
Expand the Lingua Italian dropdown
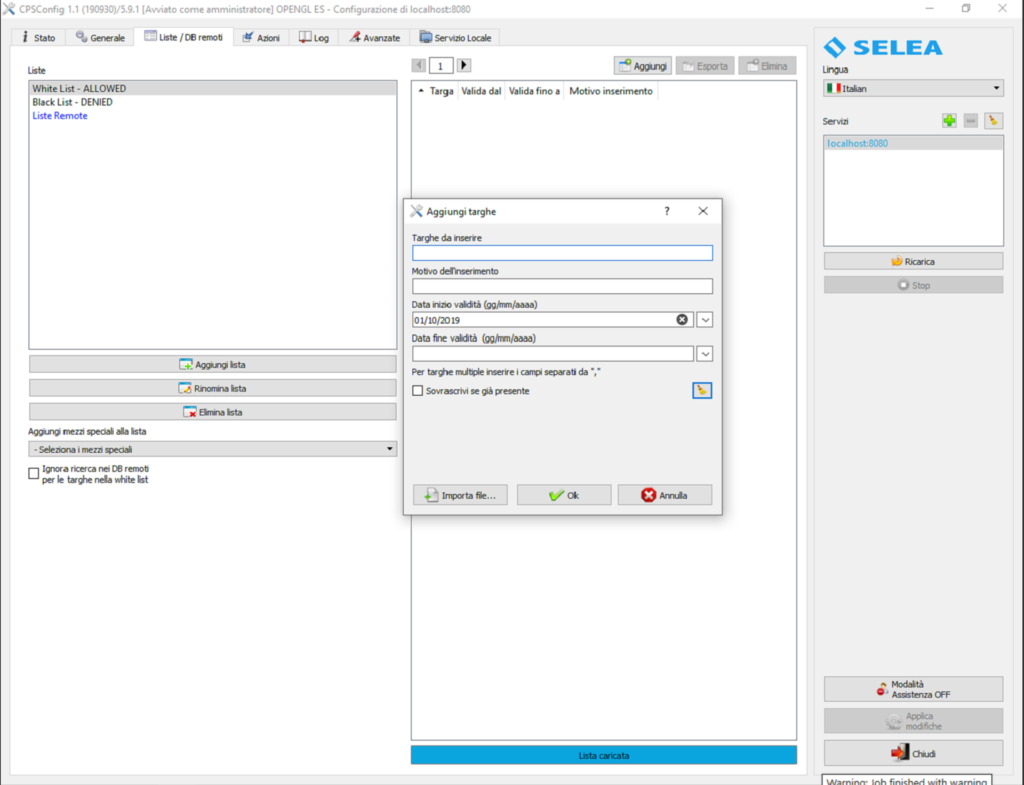(x=913, y=89)
